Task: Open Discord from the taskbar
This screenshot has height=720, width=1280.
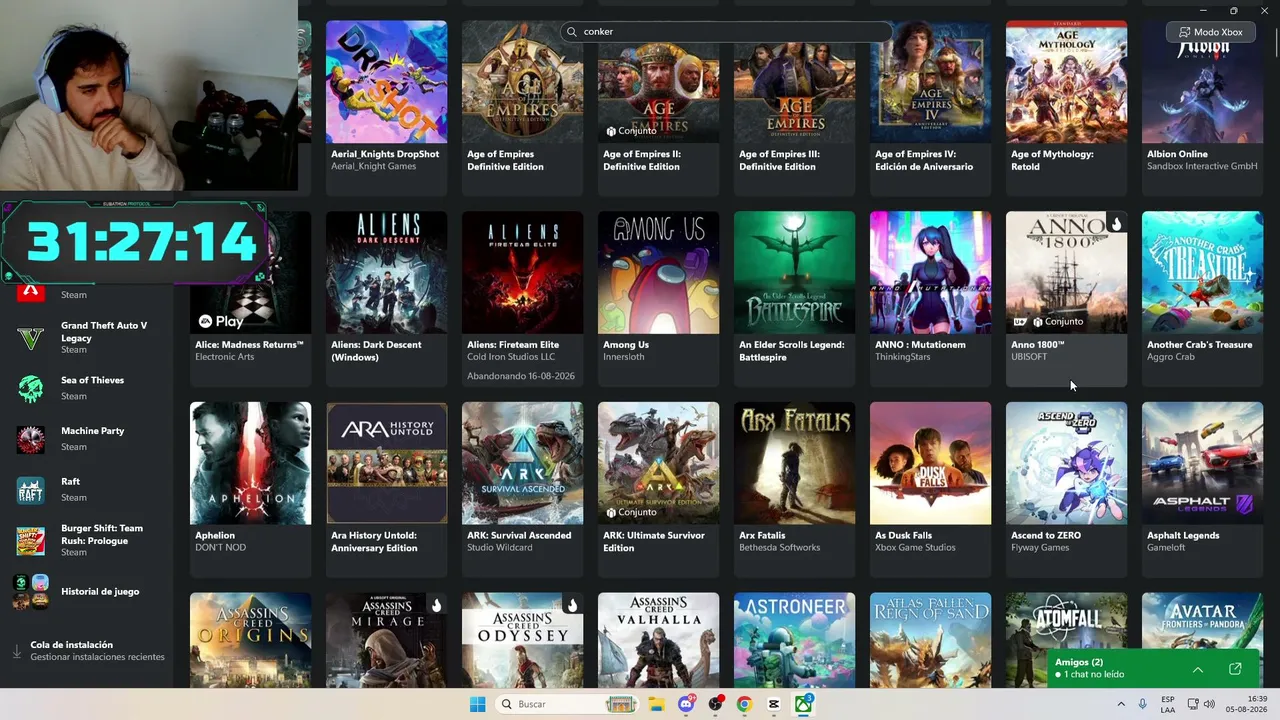Action: (x=686, y=704)
